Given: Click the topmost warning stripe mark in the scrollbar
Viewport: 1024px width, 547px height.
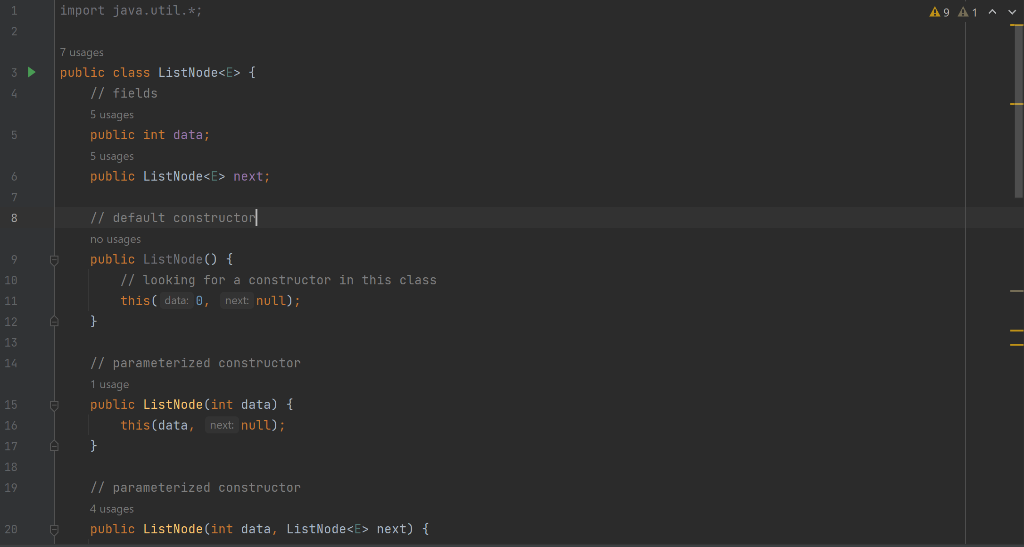Looking at the screenshot, I should 1017,25.
